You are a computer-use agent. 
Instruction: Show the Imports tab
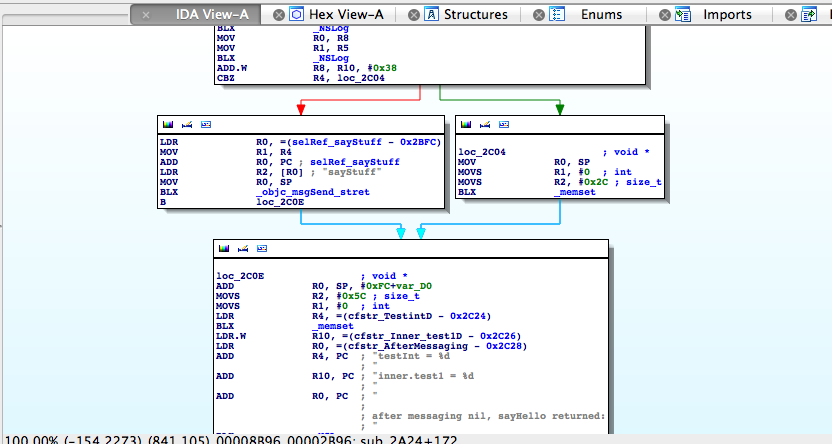coord(727,14)
